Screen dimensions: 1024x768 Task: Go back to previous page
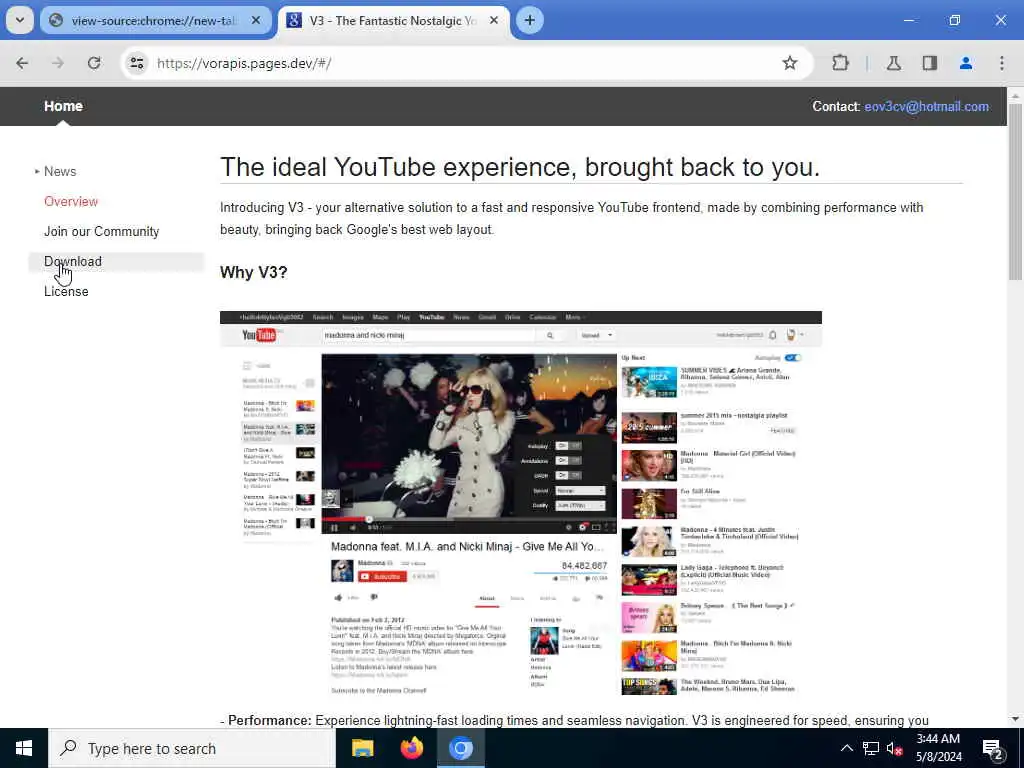(x=22, y=63)
